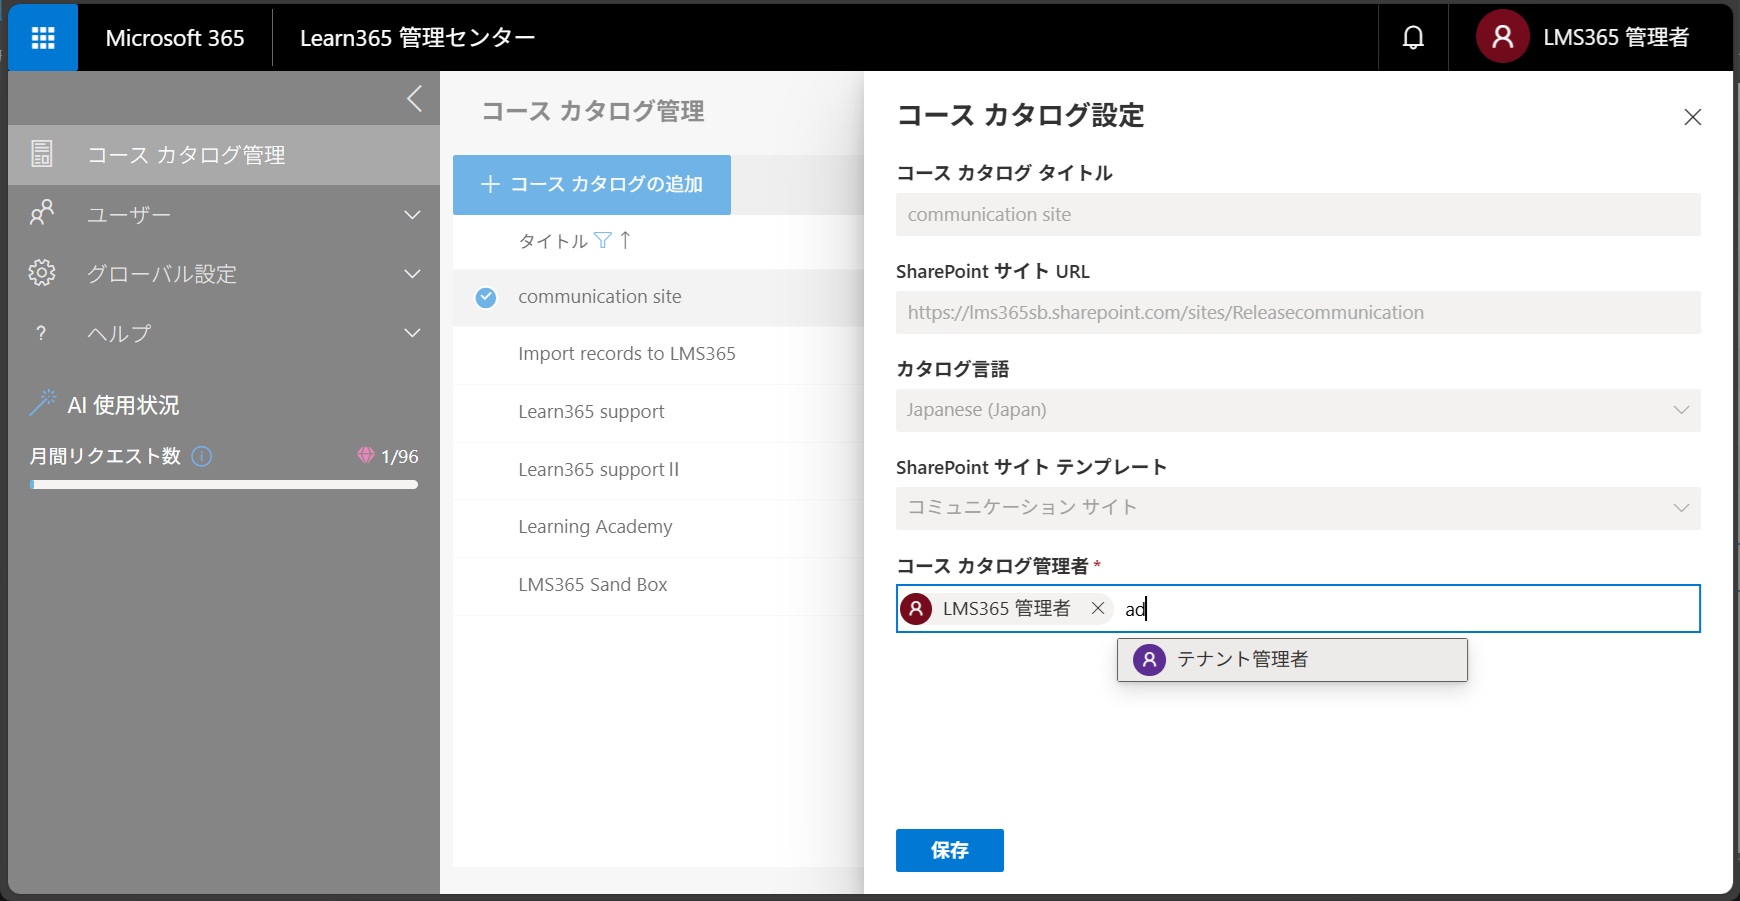
Task: Click the avatar in the LMS365 管理者 chip
Action: (916, 608)
